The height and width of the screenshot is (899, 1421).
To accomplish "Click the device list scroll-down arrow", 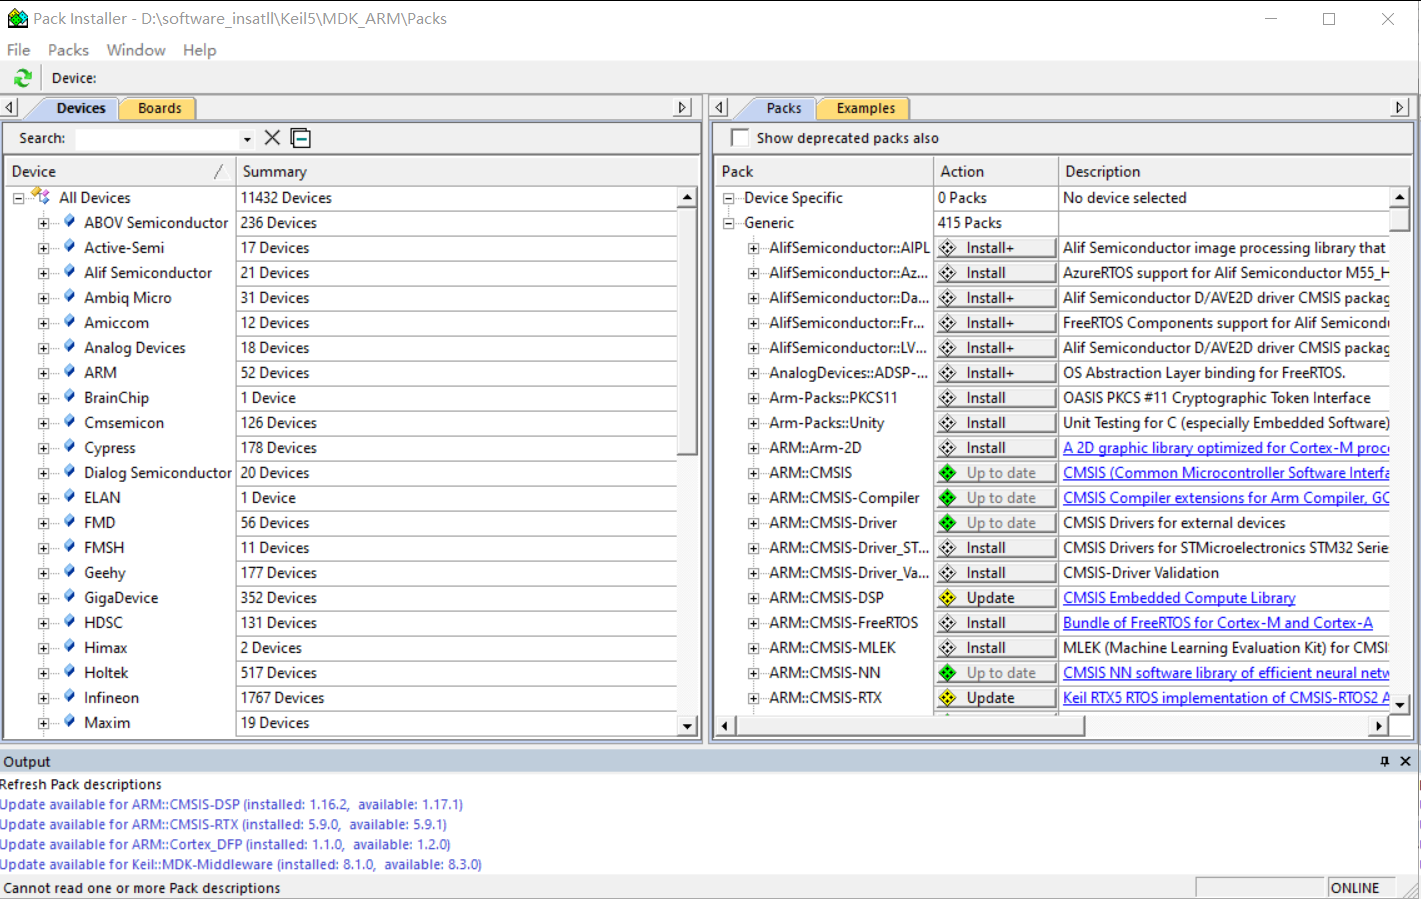I will (x=687, y=726).
